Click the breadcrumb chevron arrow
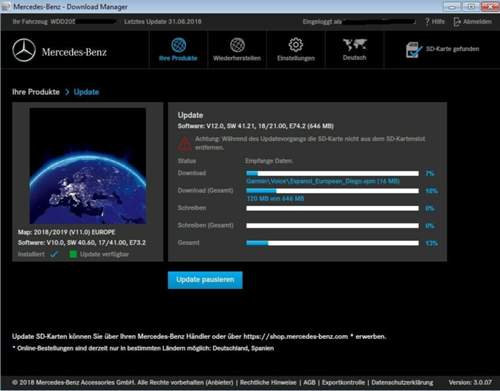Viewport: 500px width, 391px height. point(67,92)
